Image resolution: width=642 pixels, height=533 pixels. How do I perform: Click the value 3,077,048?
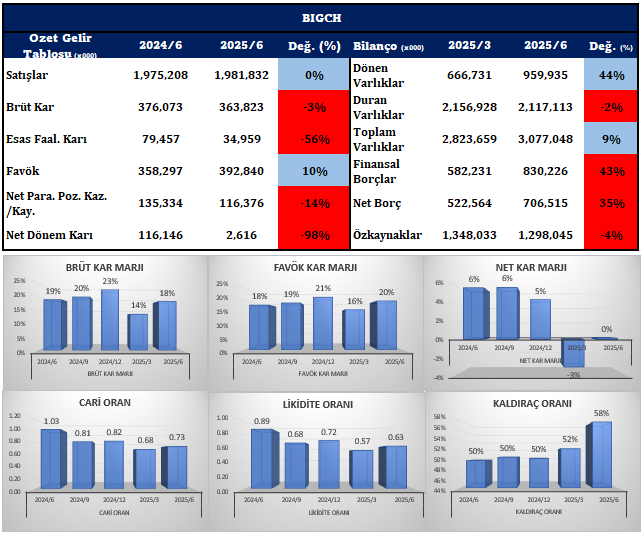[x=545, y=139]
